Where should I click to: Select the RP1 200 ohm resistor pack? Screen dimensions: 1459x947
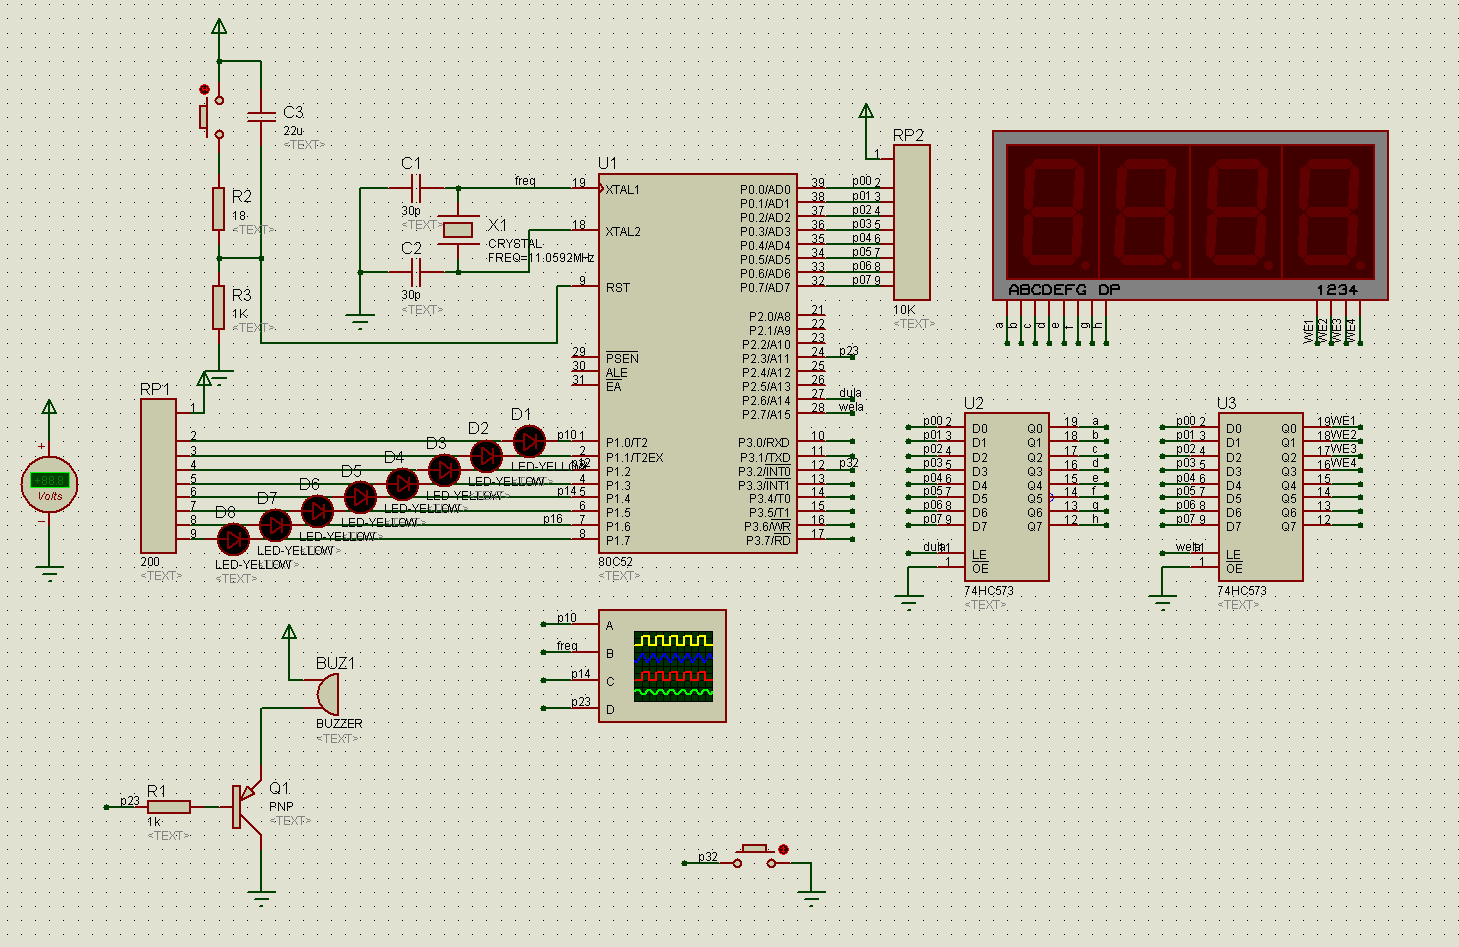point(158,474)
